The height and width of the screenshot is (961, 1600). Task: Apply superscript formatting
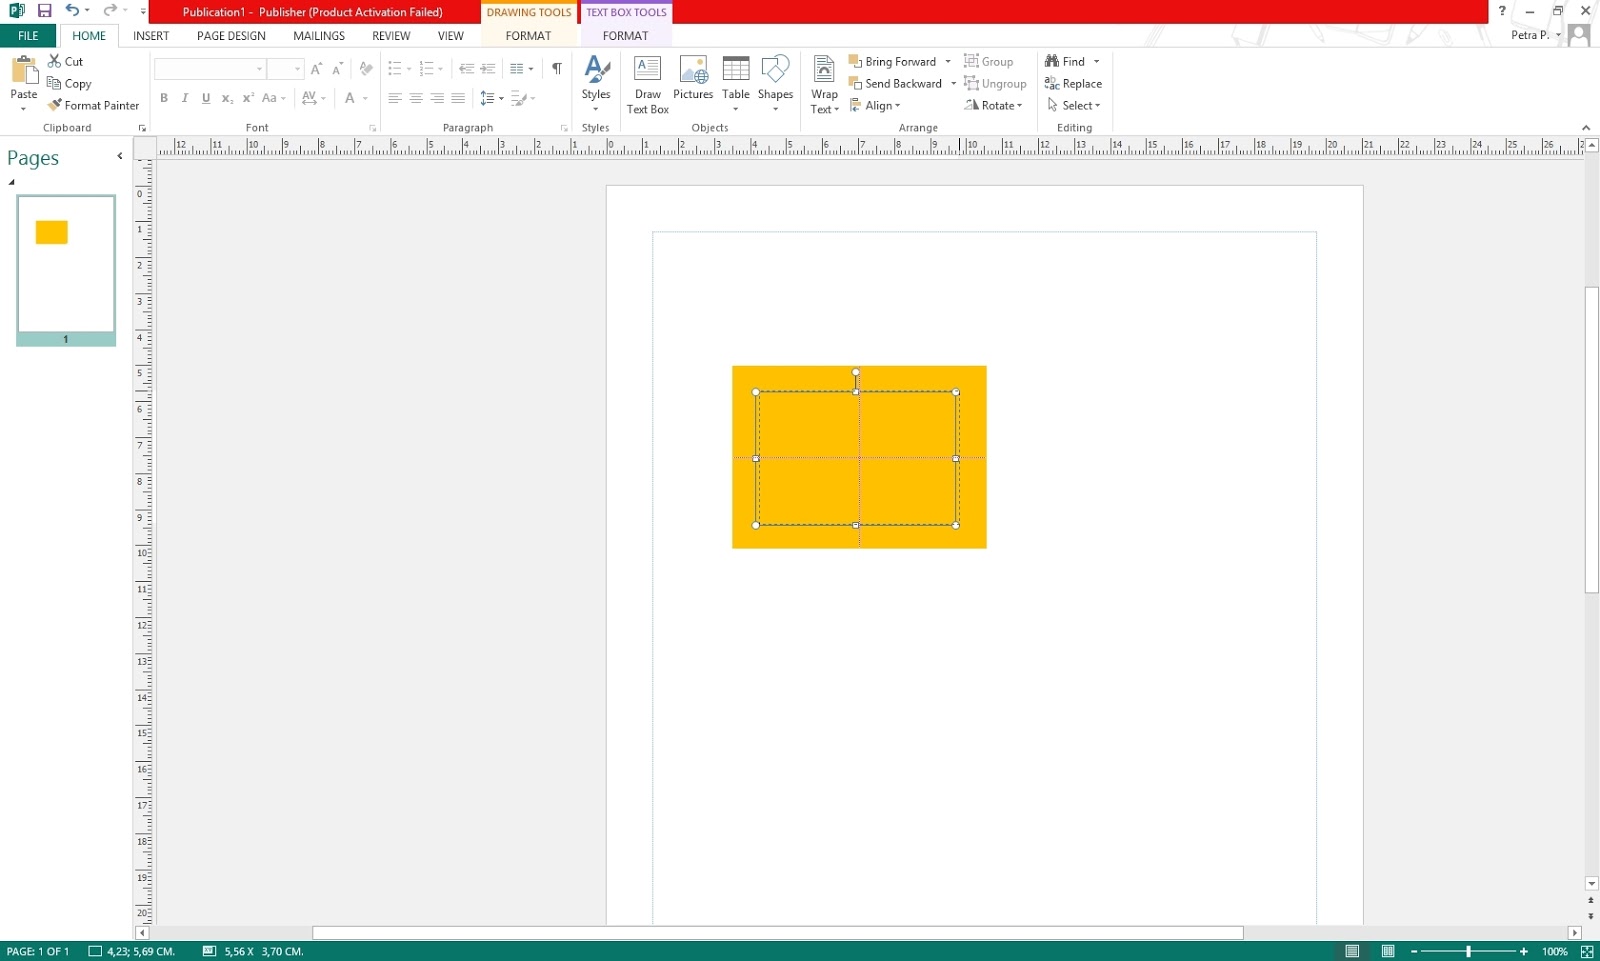click(x=248, y=98)
